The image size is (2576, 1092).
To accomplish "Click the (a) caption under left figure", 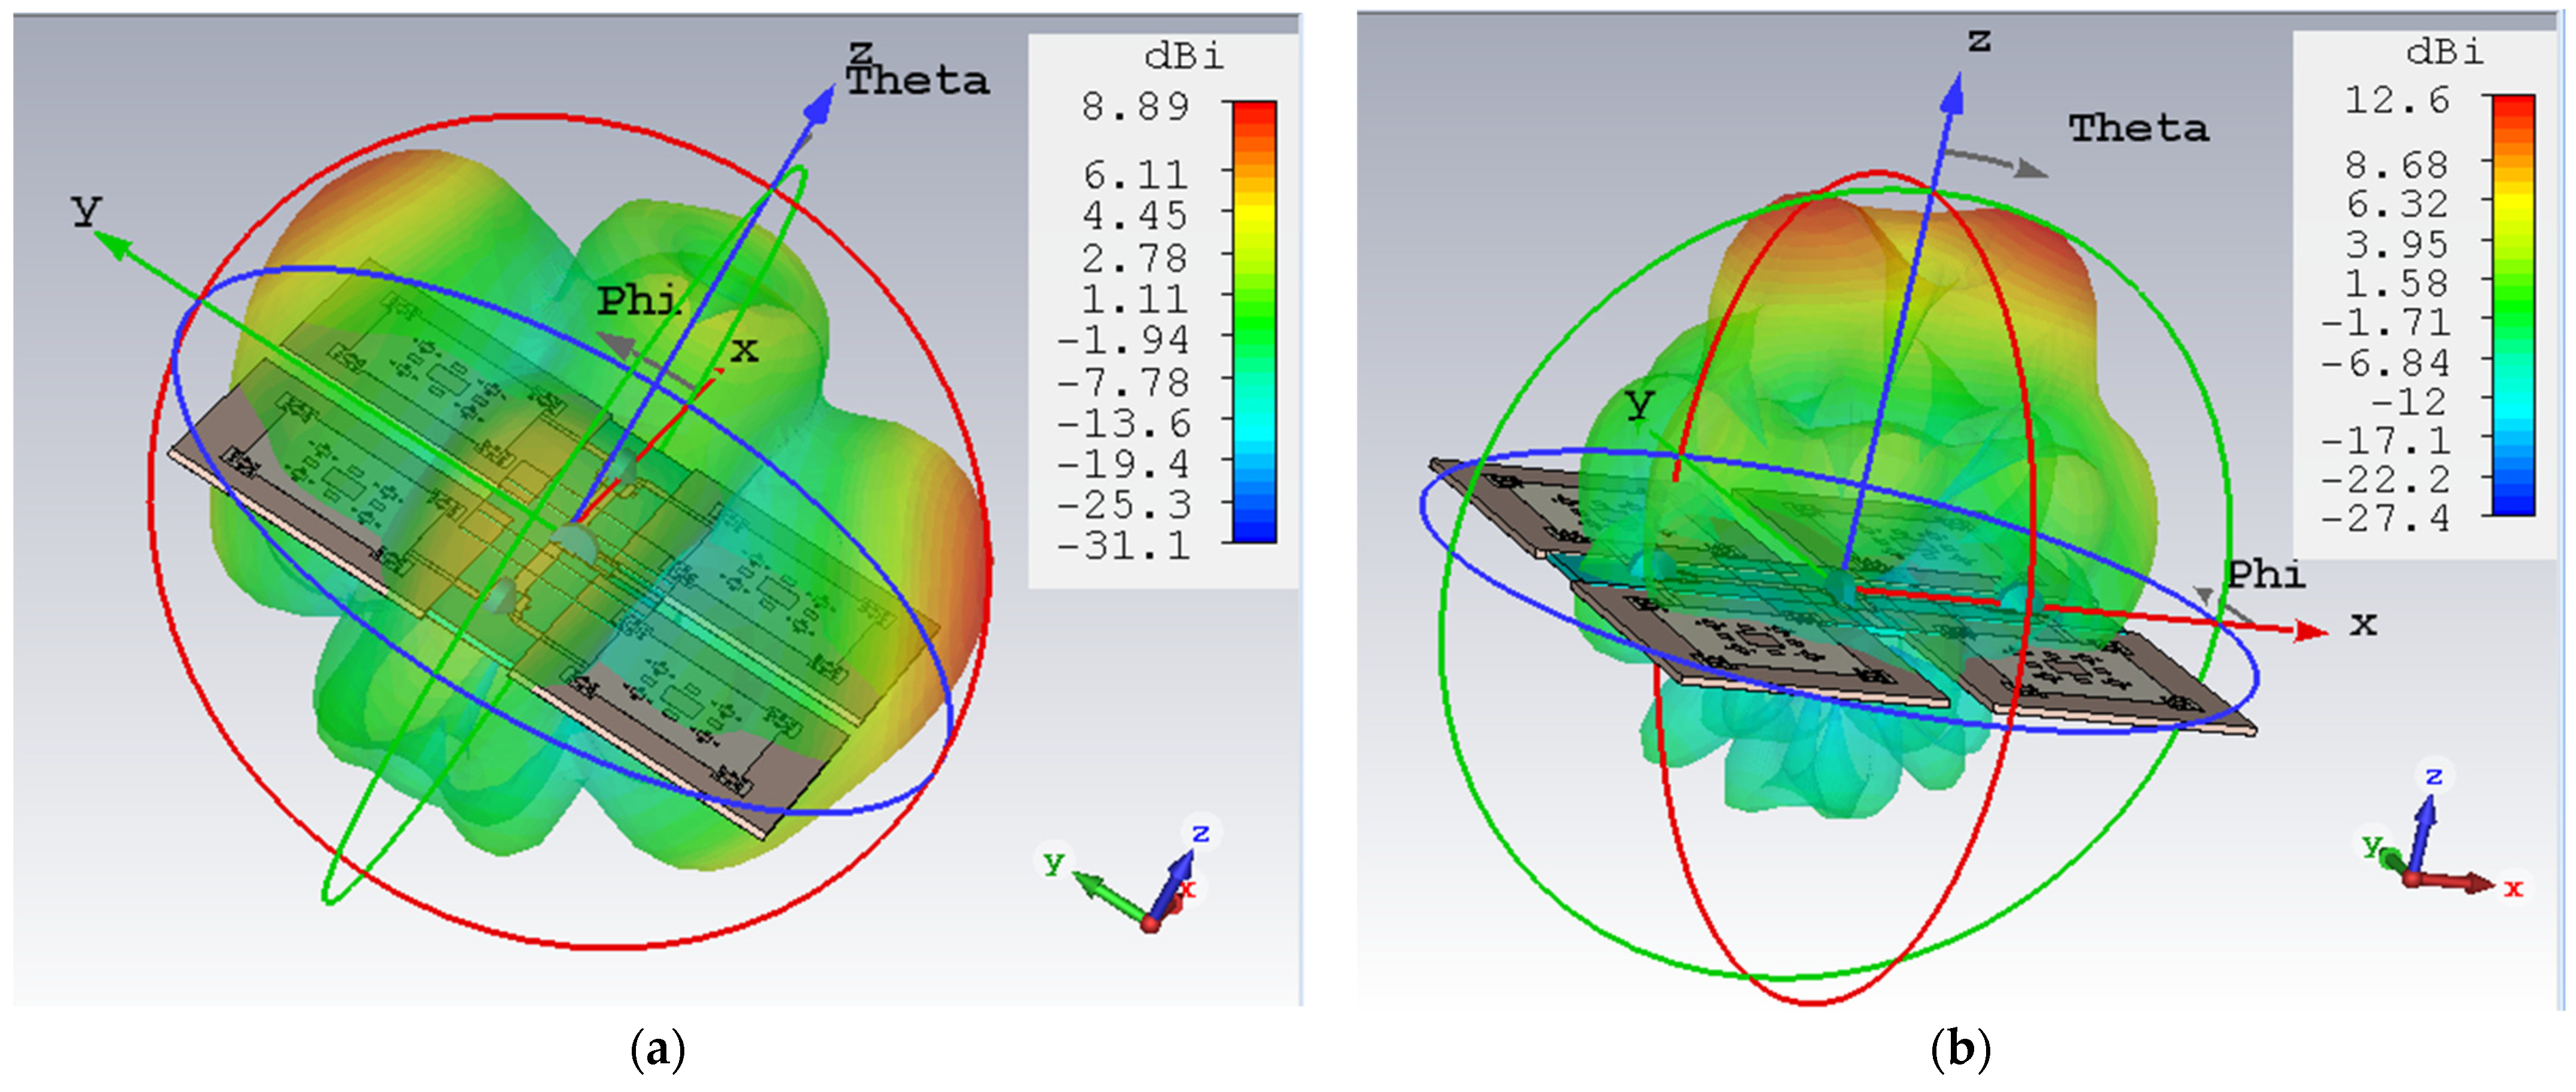I will [x=658, y=1050].
